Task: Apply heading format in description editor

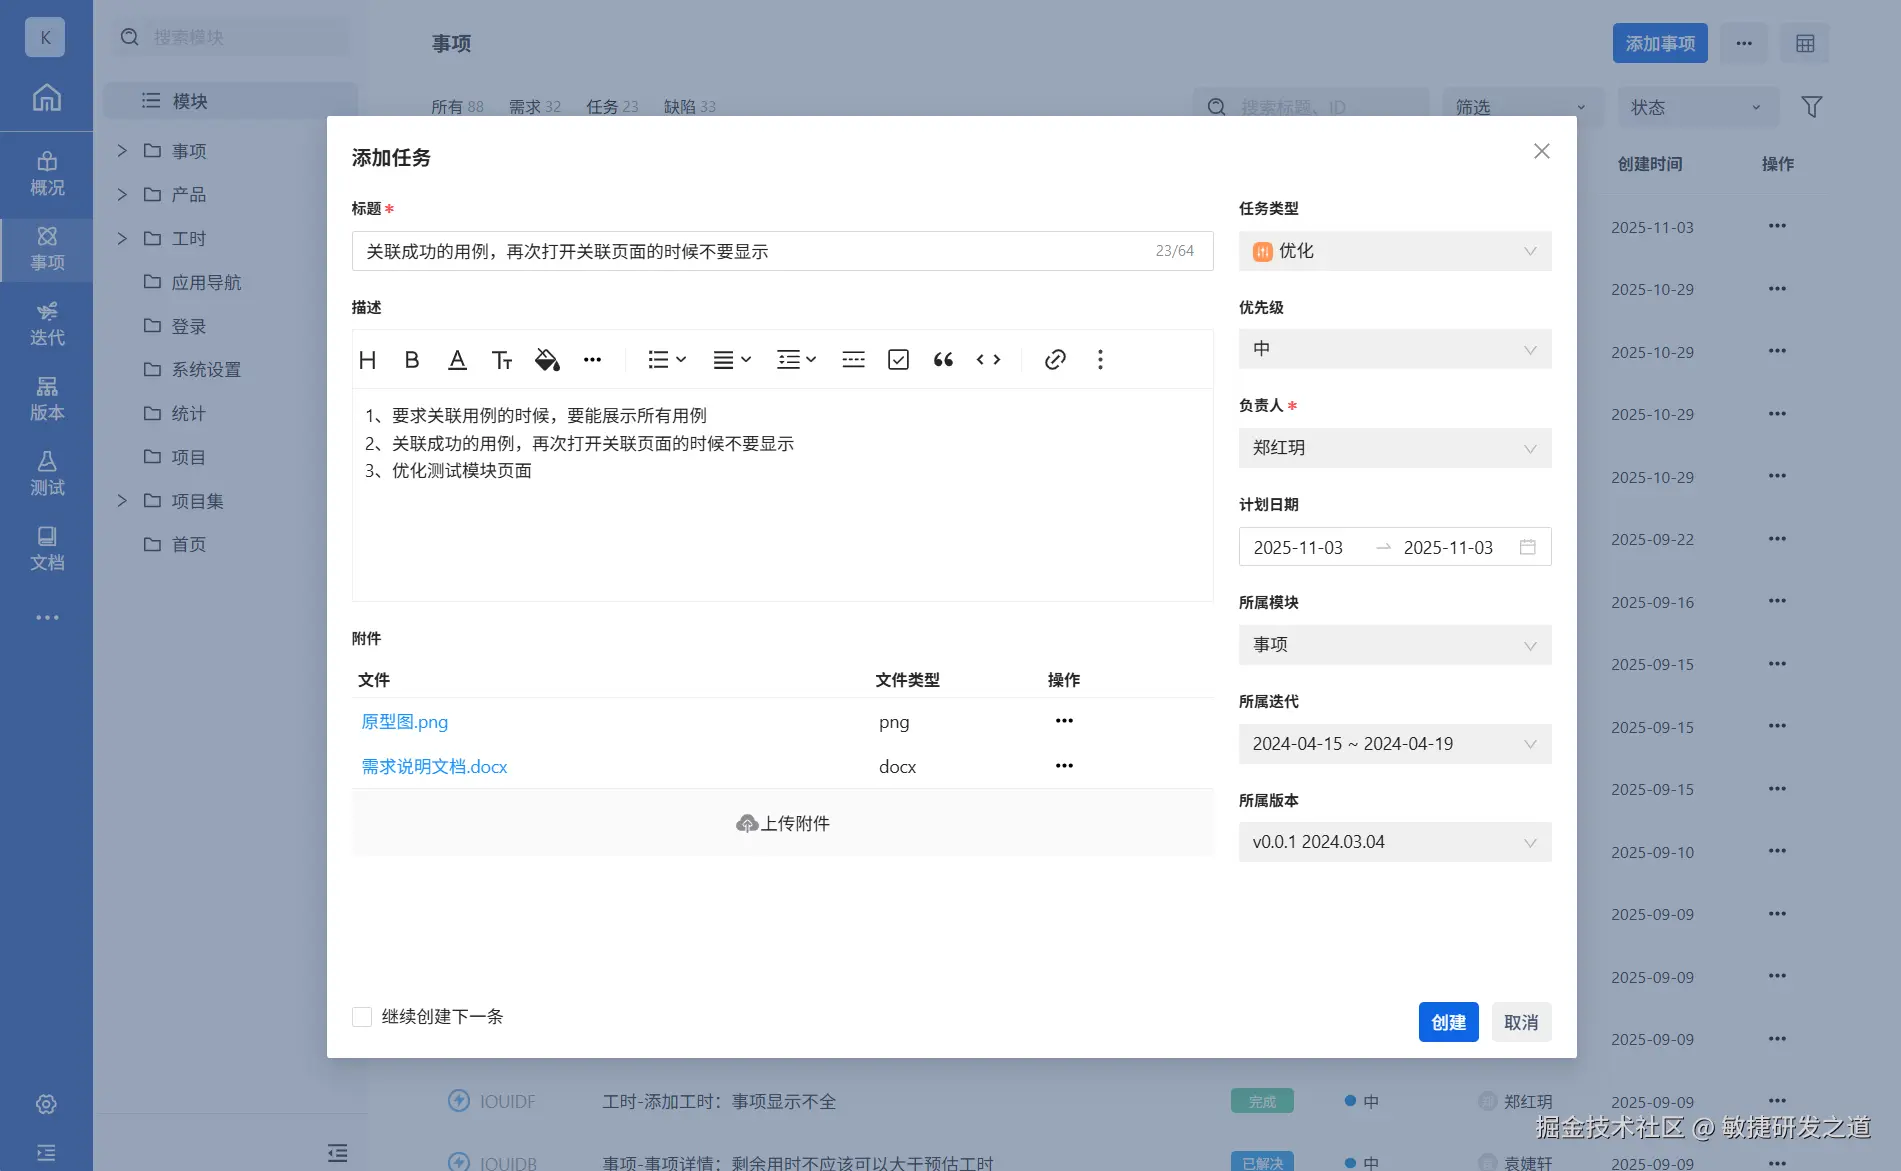Action: pos(367,360)
